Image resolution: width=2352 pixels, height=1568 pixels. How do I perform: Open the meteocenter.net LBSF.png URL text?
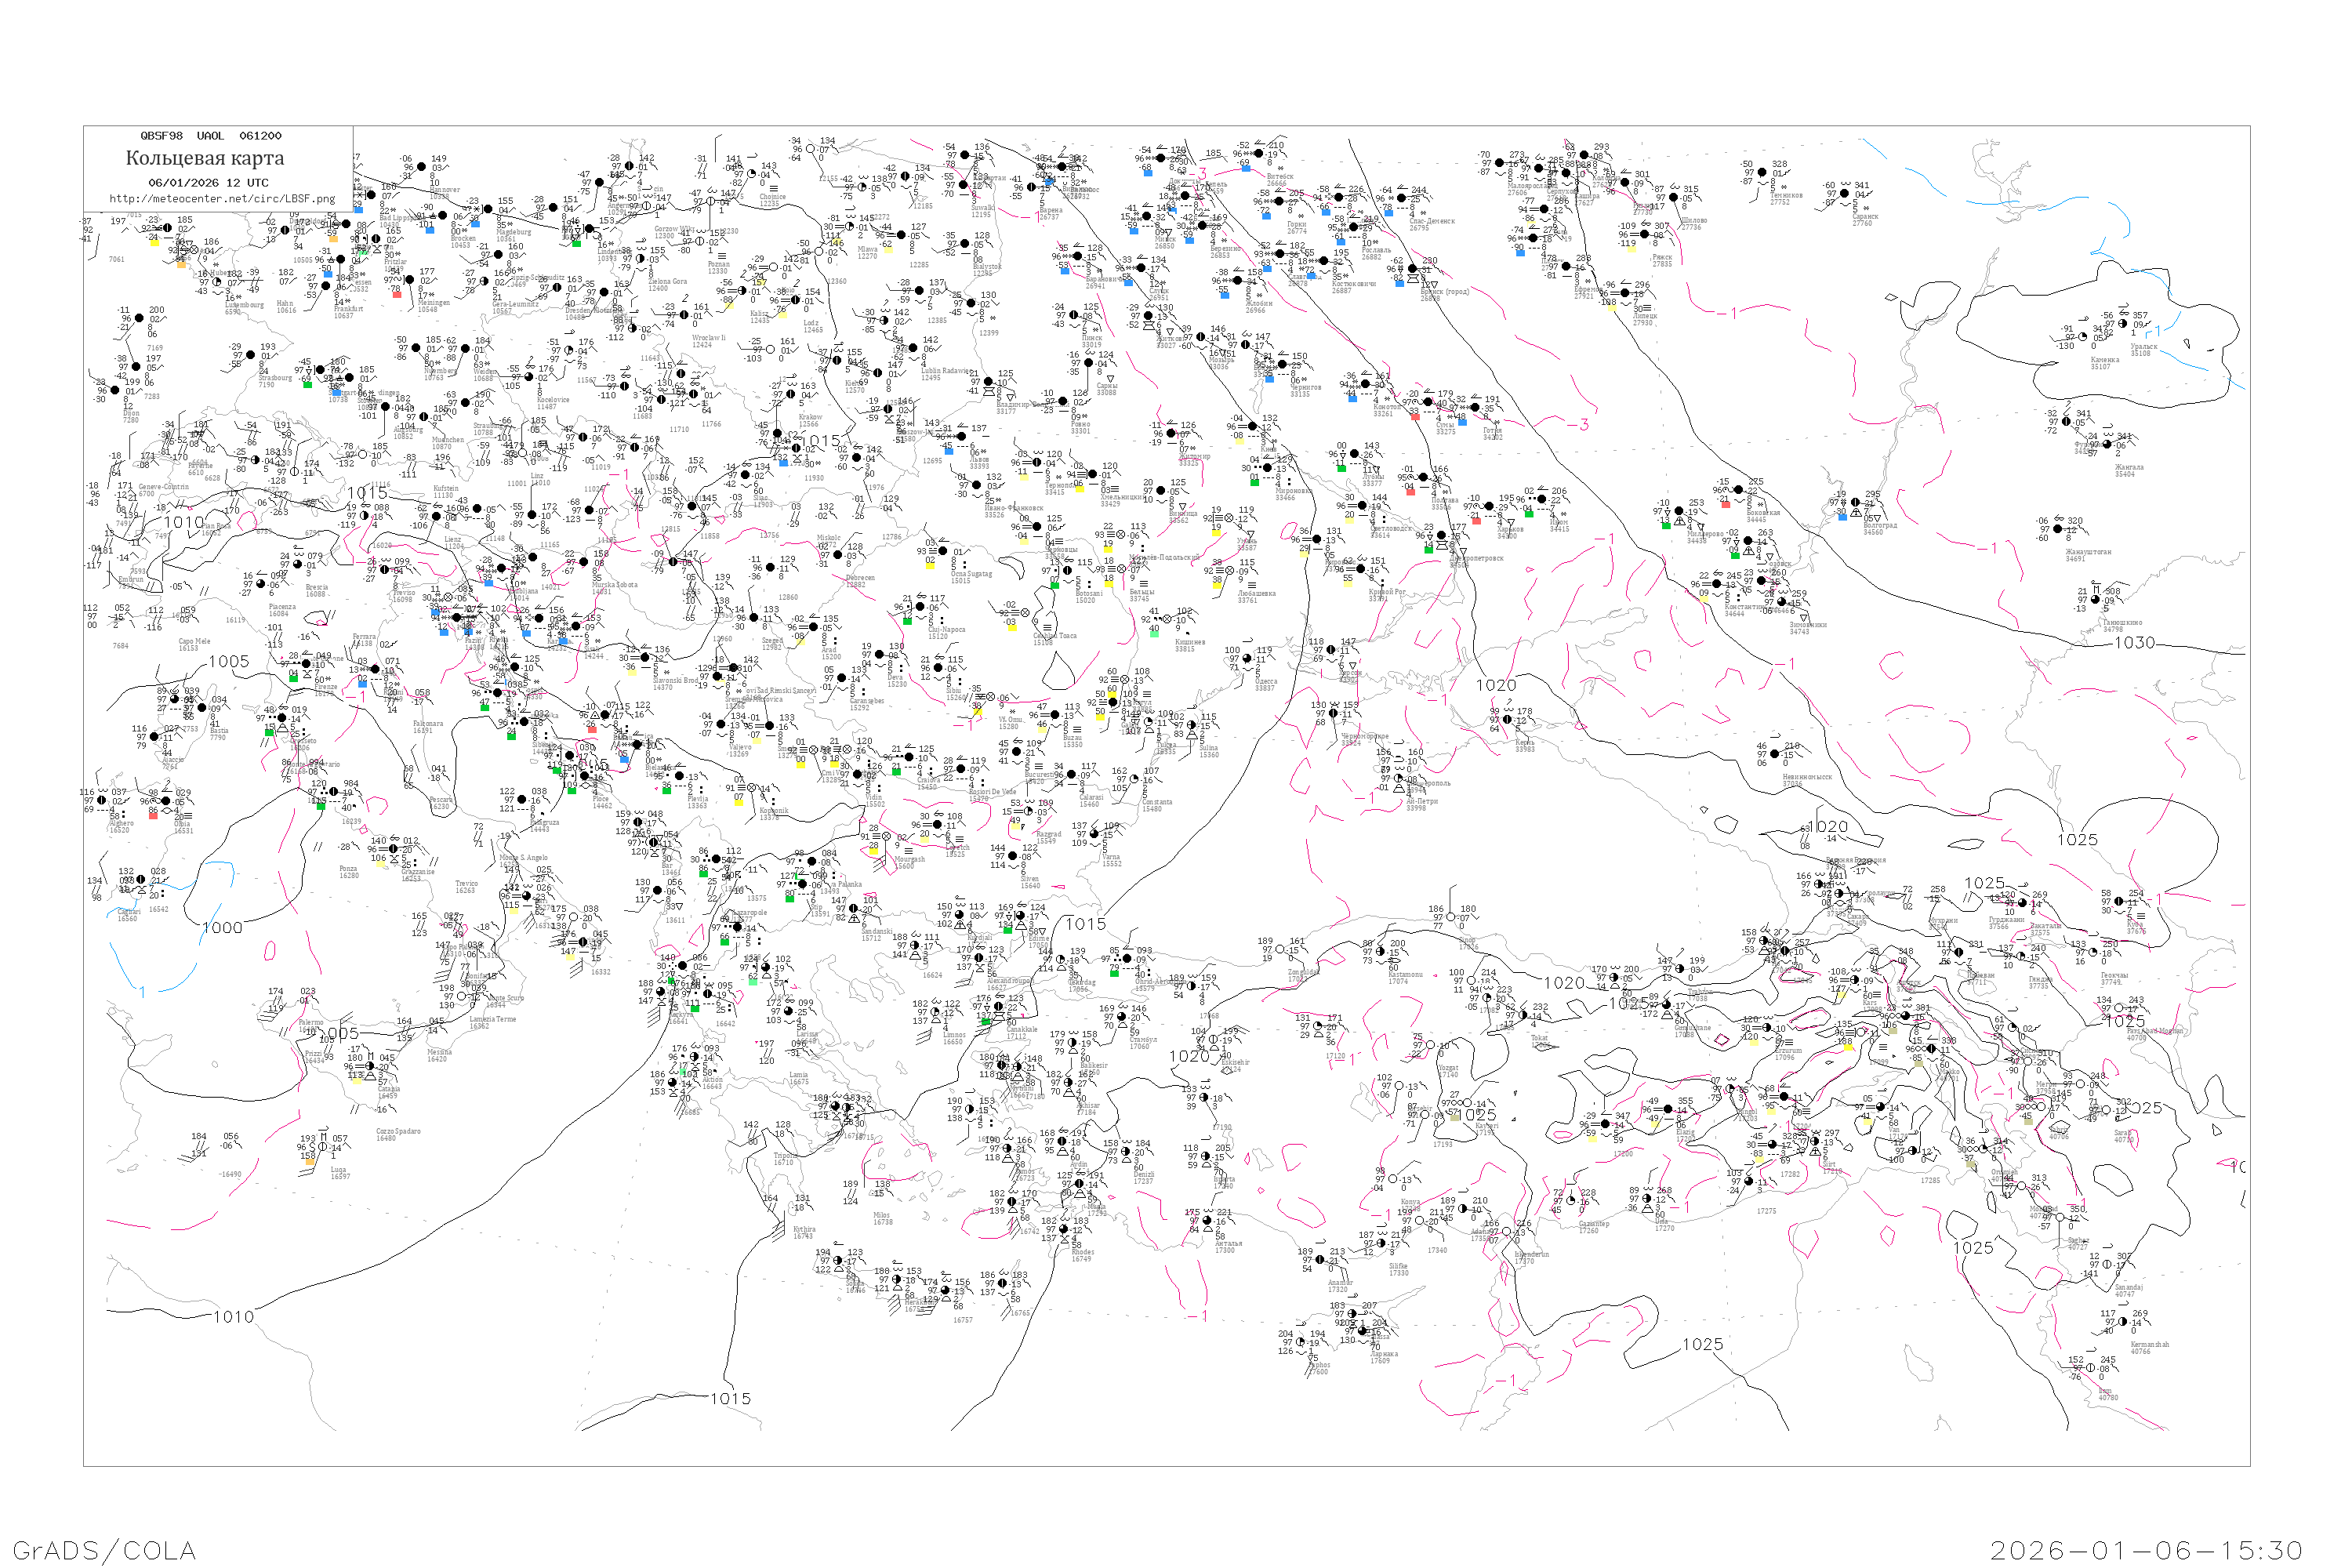click(x=222, y=199)
